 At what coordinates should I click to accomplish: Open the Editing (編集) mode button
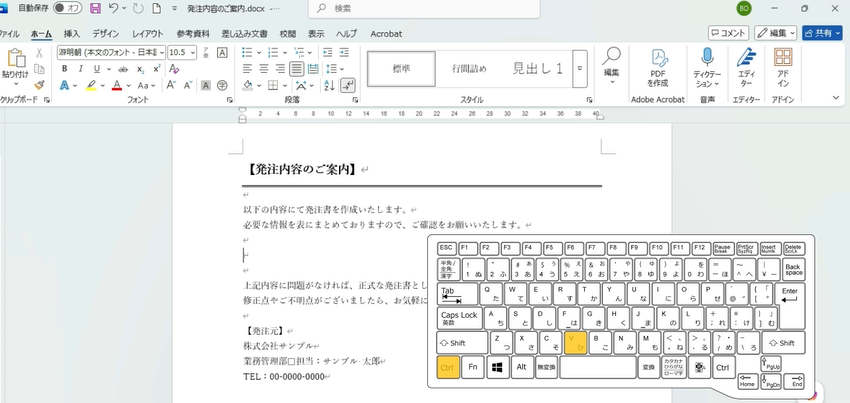[775, 33]
